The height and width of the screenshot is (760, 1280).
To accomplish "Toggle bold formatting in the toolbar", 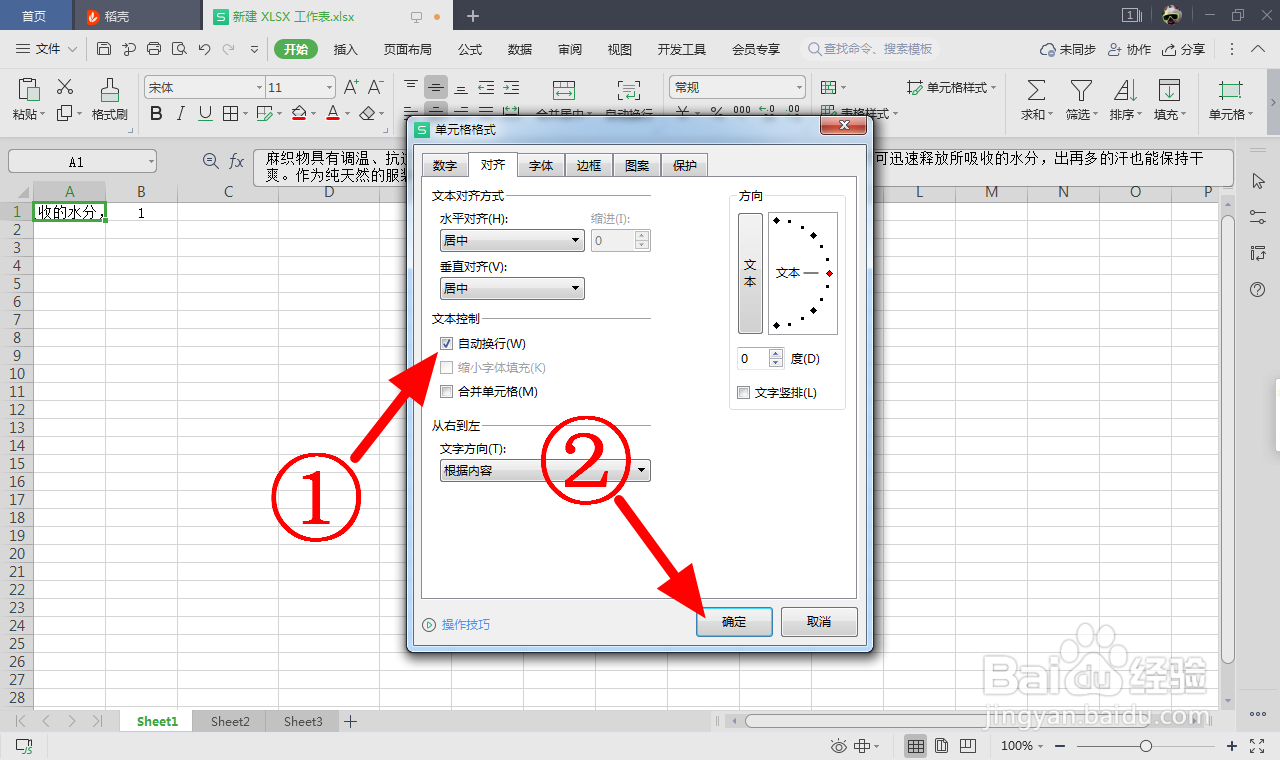I will 155,113.
